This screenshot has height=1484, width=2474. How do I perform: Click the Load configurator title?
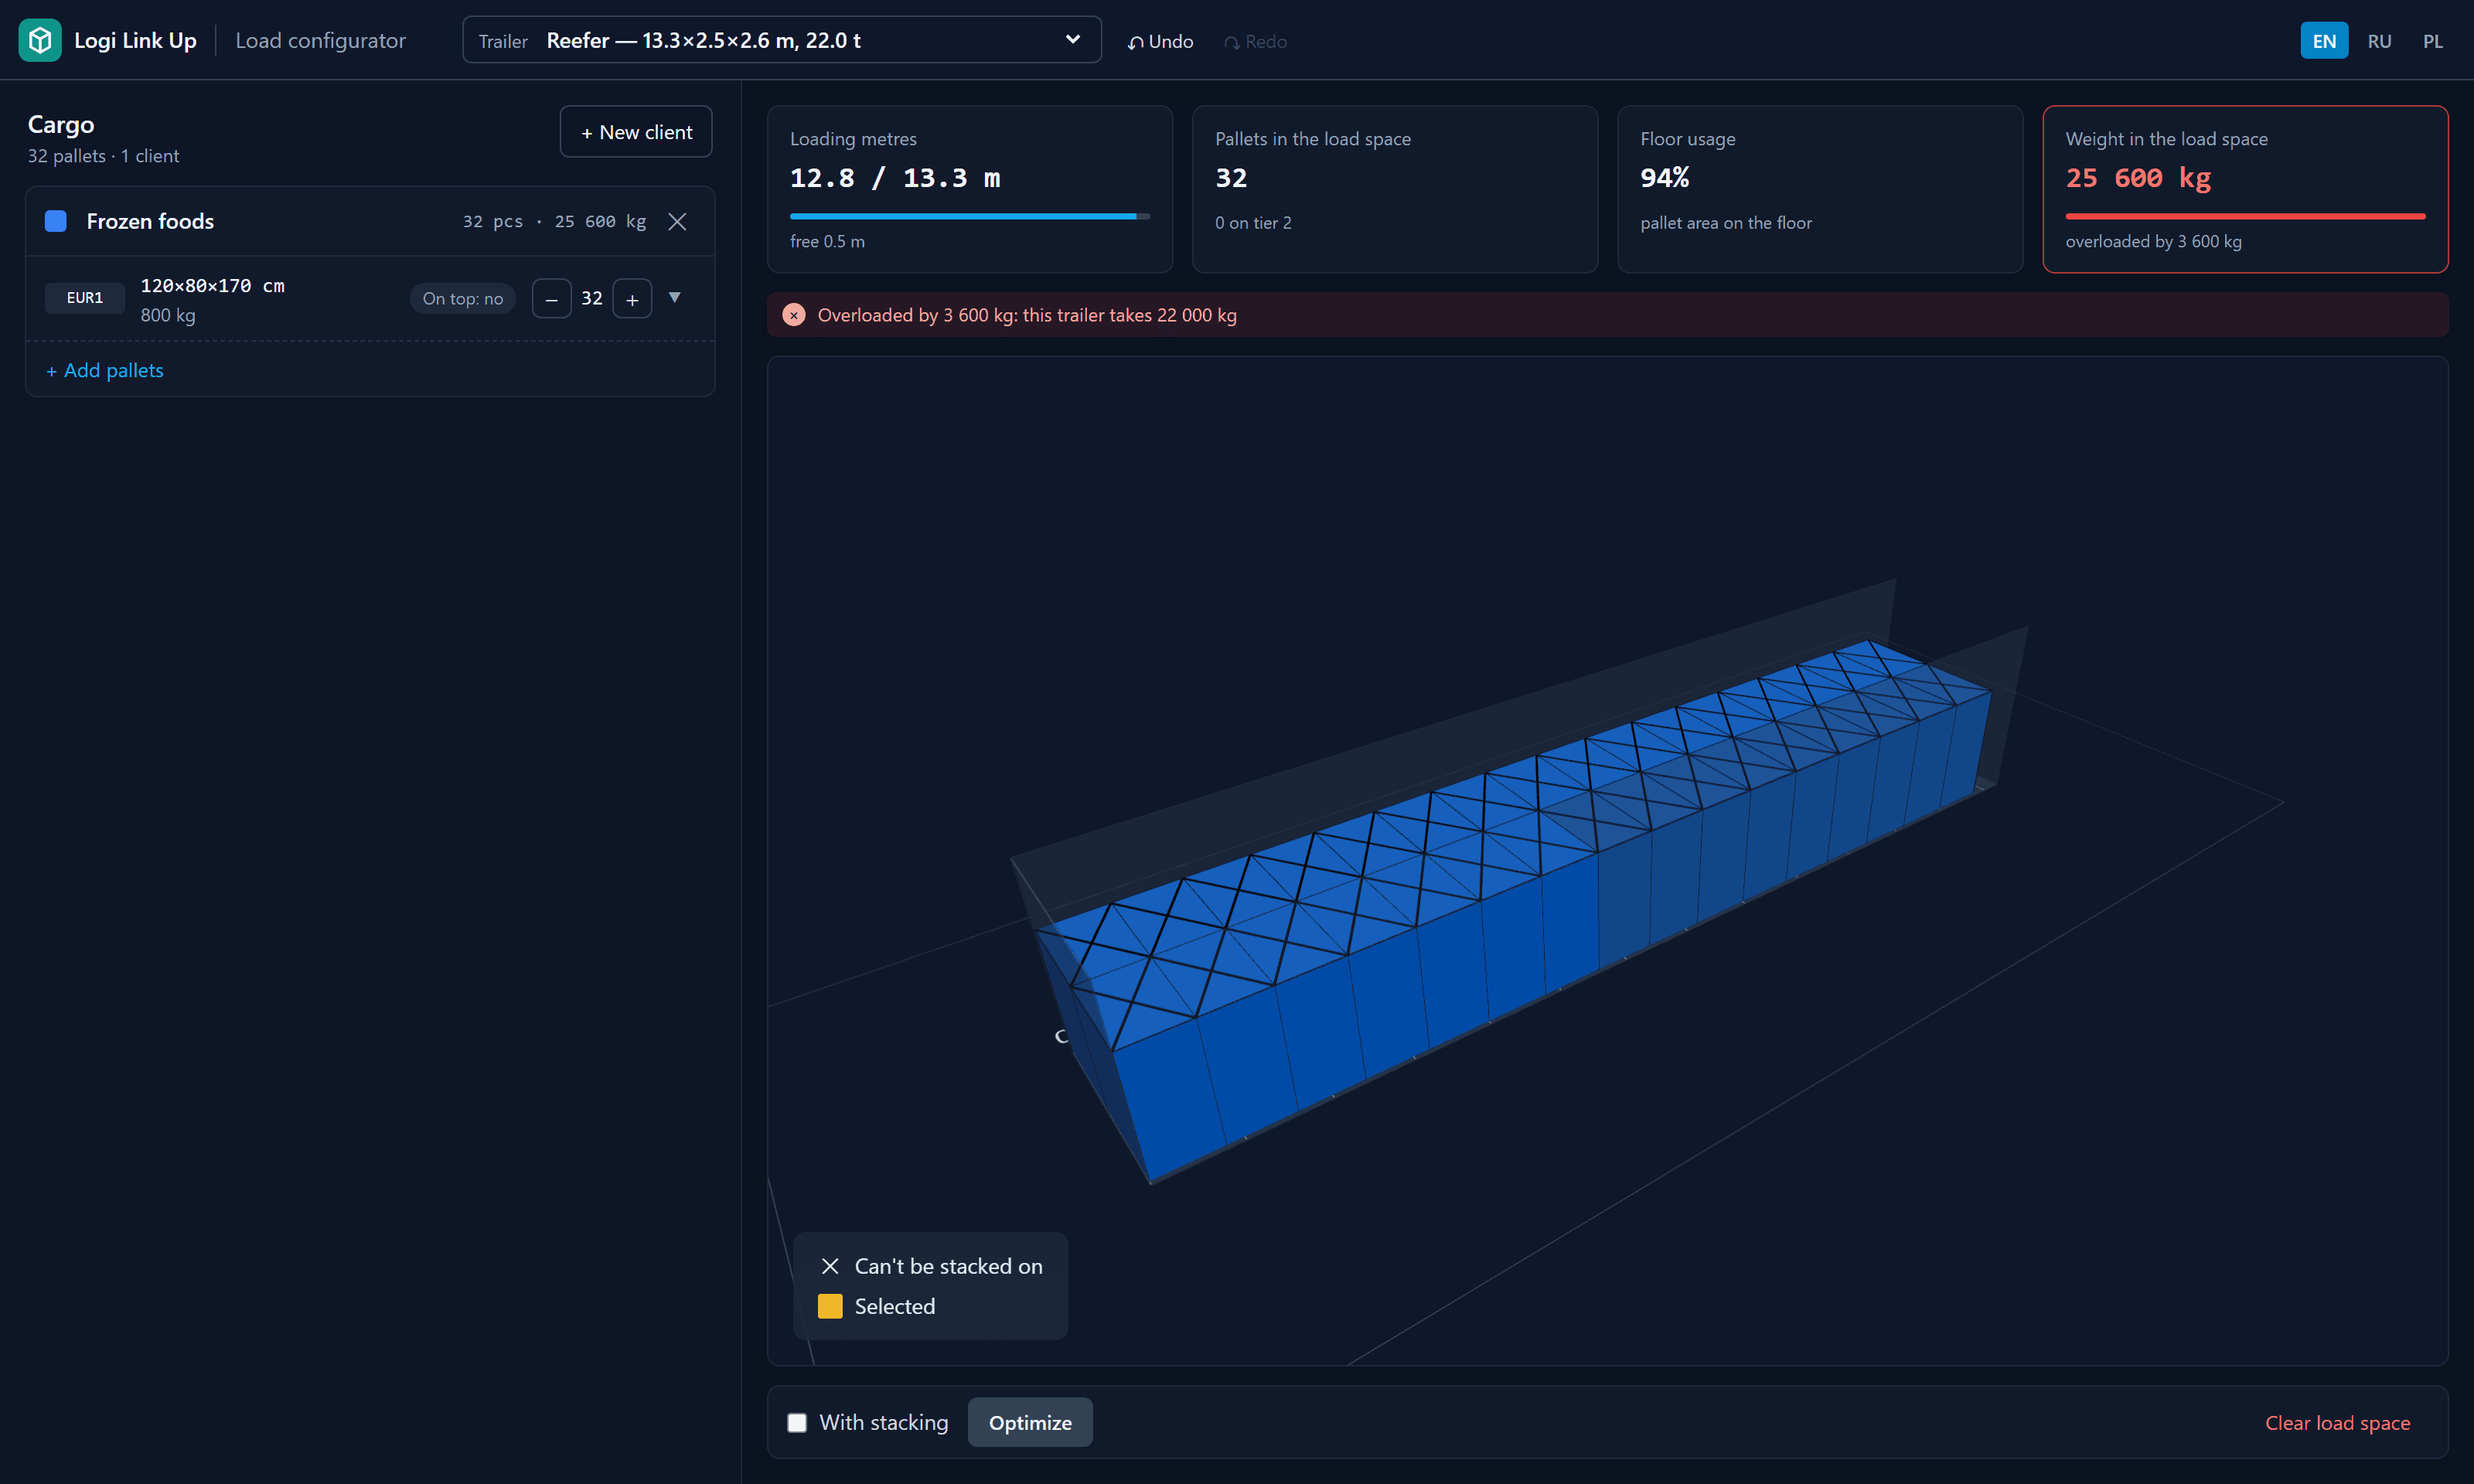tap(320, 40)
